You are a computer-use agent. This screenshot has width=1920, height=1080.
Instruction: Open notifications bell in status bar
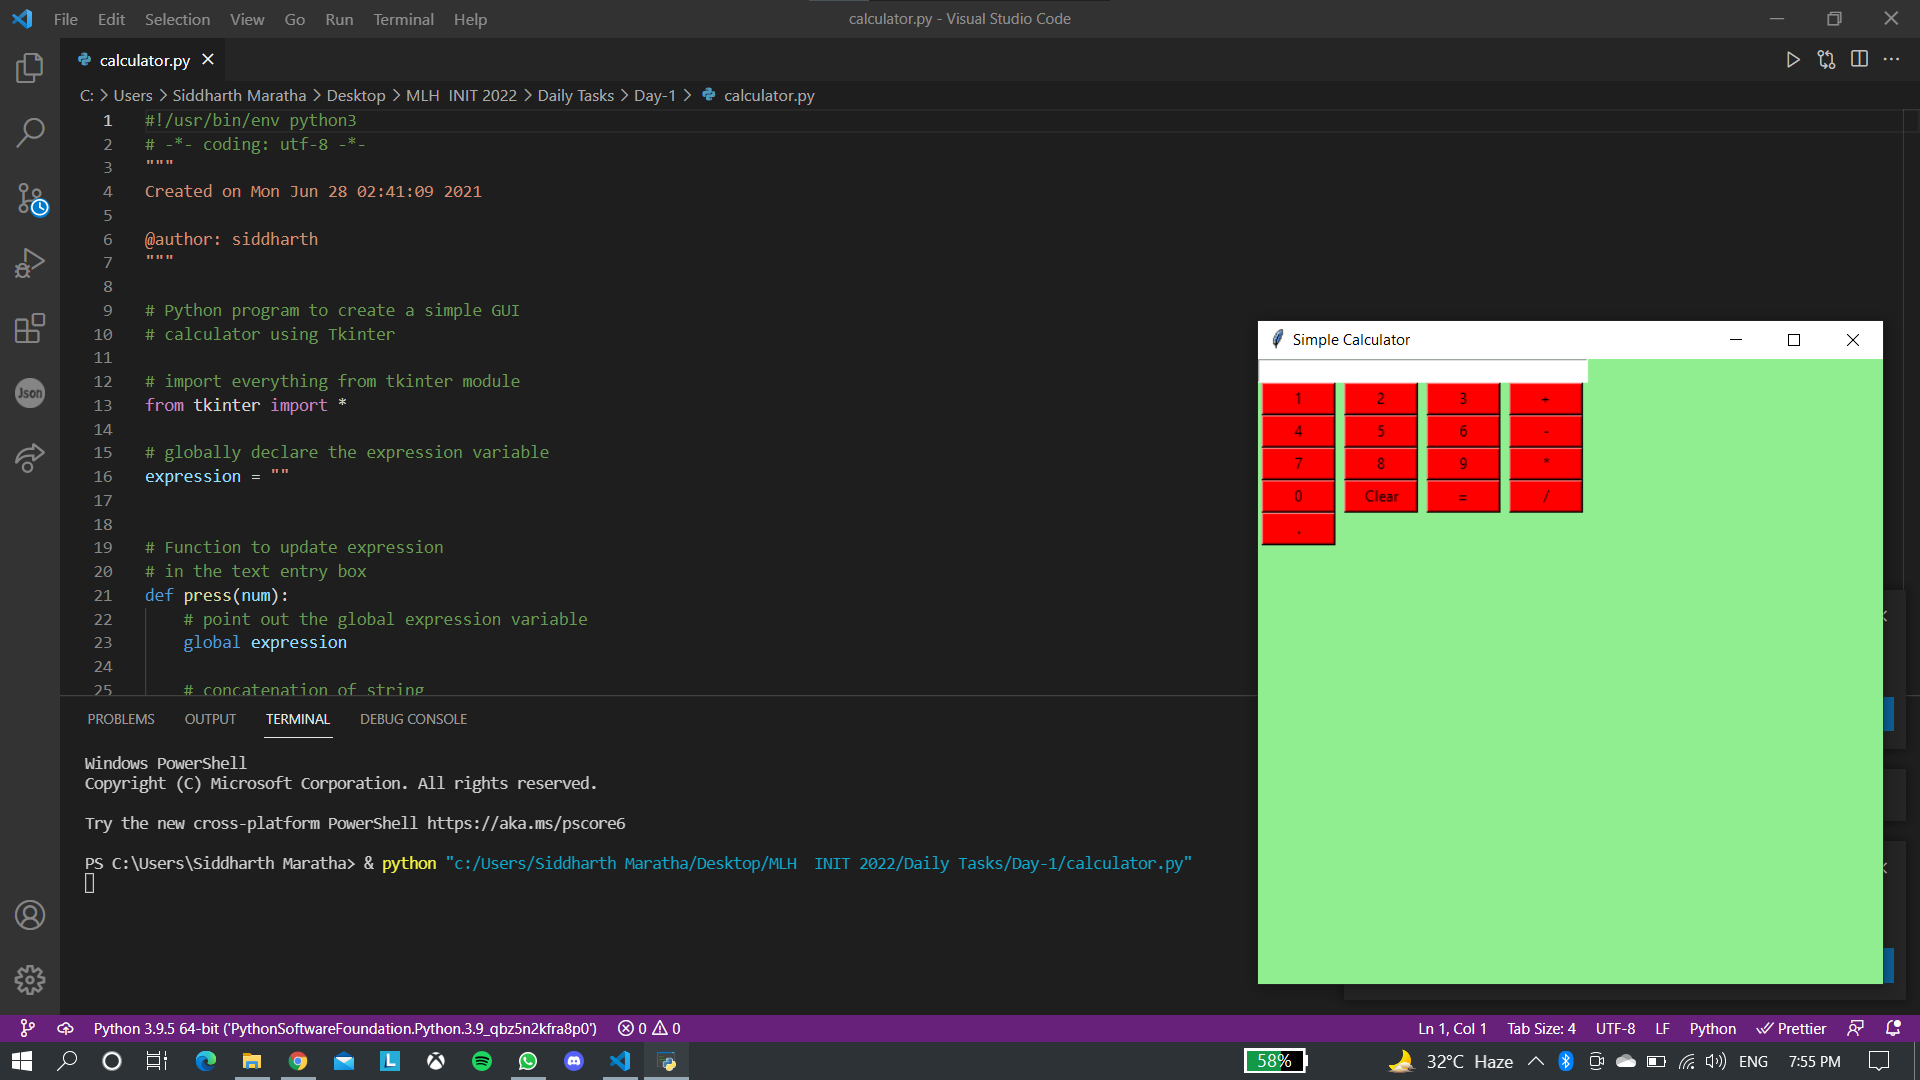[x=1893, y=1029]
